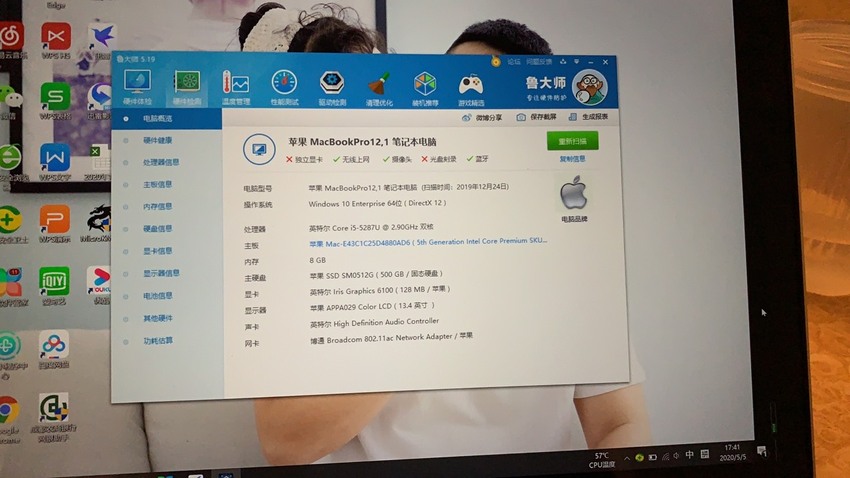
Task: Open the 论坛 forum link
Action: pos(514,62)
